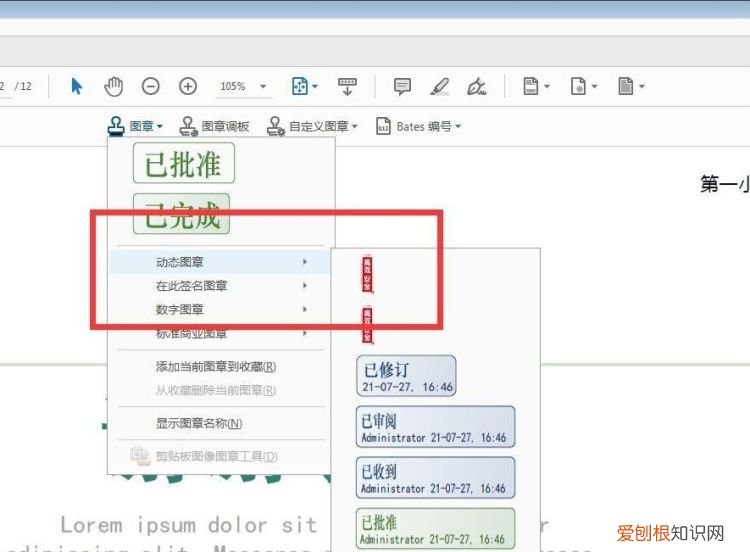Click the zoom out minus icon
Viewport: 750px width, 552px height.
151,87
